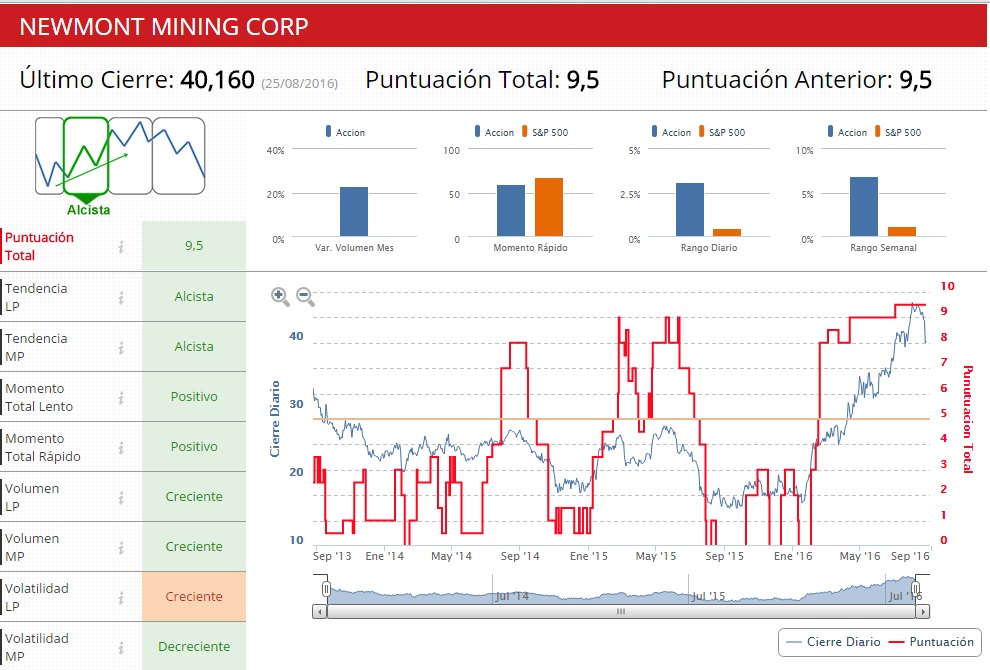This screenshot has width=990, height=670.
Task: Click the Volatilidad MP Decreciente value
Action: point(194,646)
